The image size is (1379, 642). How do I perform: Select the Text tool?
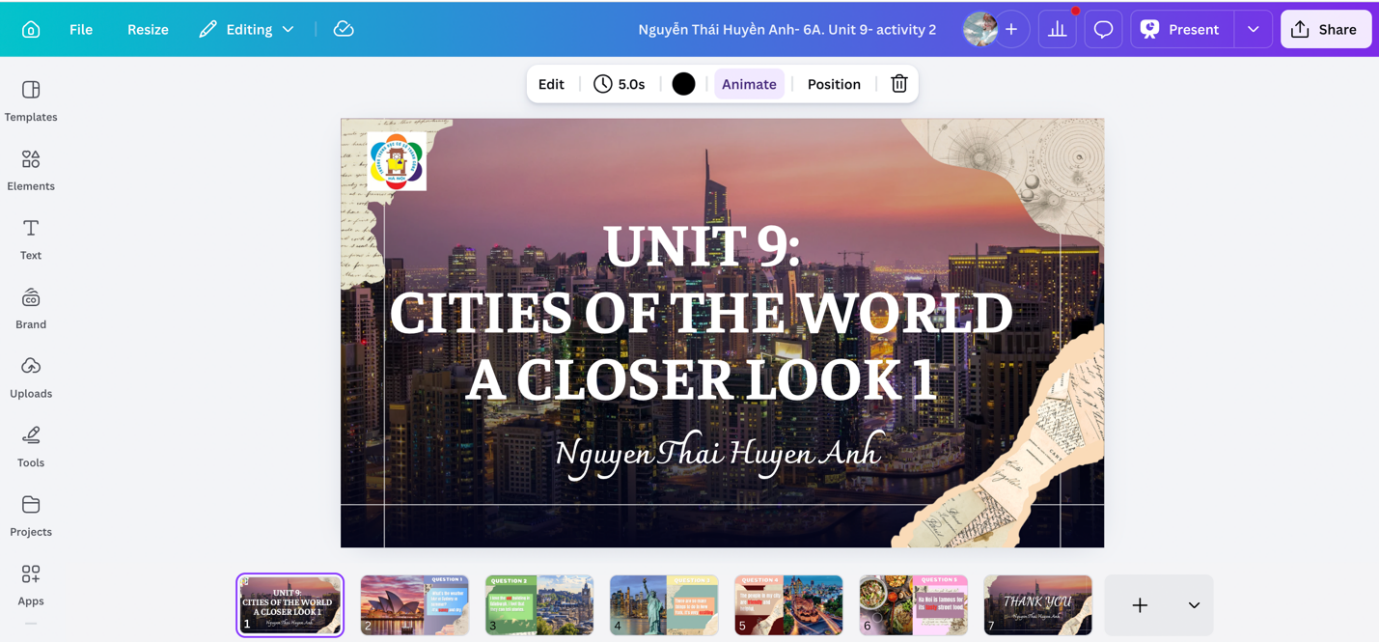(x=31, y=239)
